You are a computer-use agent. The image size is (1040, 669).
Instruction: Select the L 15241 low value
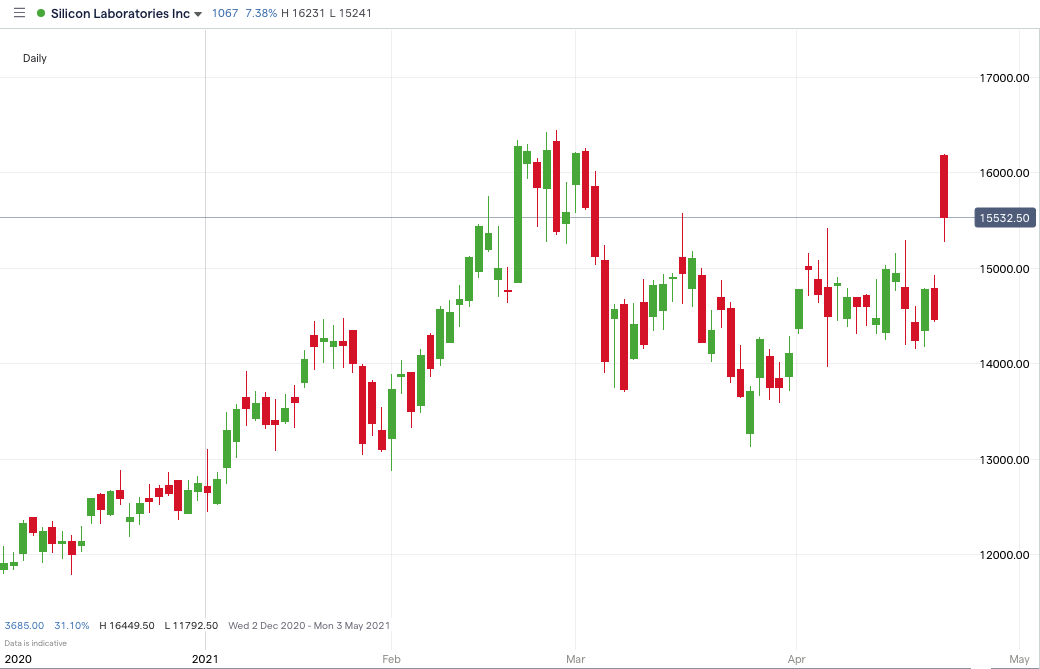point(352,13)
